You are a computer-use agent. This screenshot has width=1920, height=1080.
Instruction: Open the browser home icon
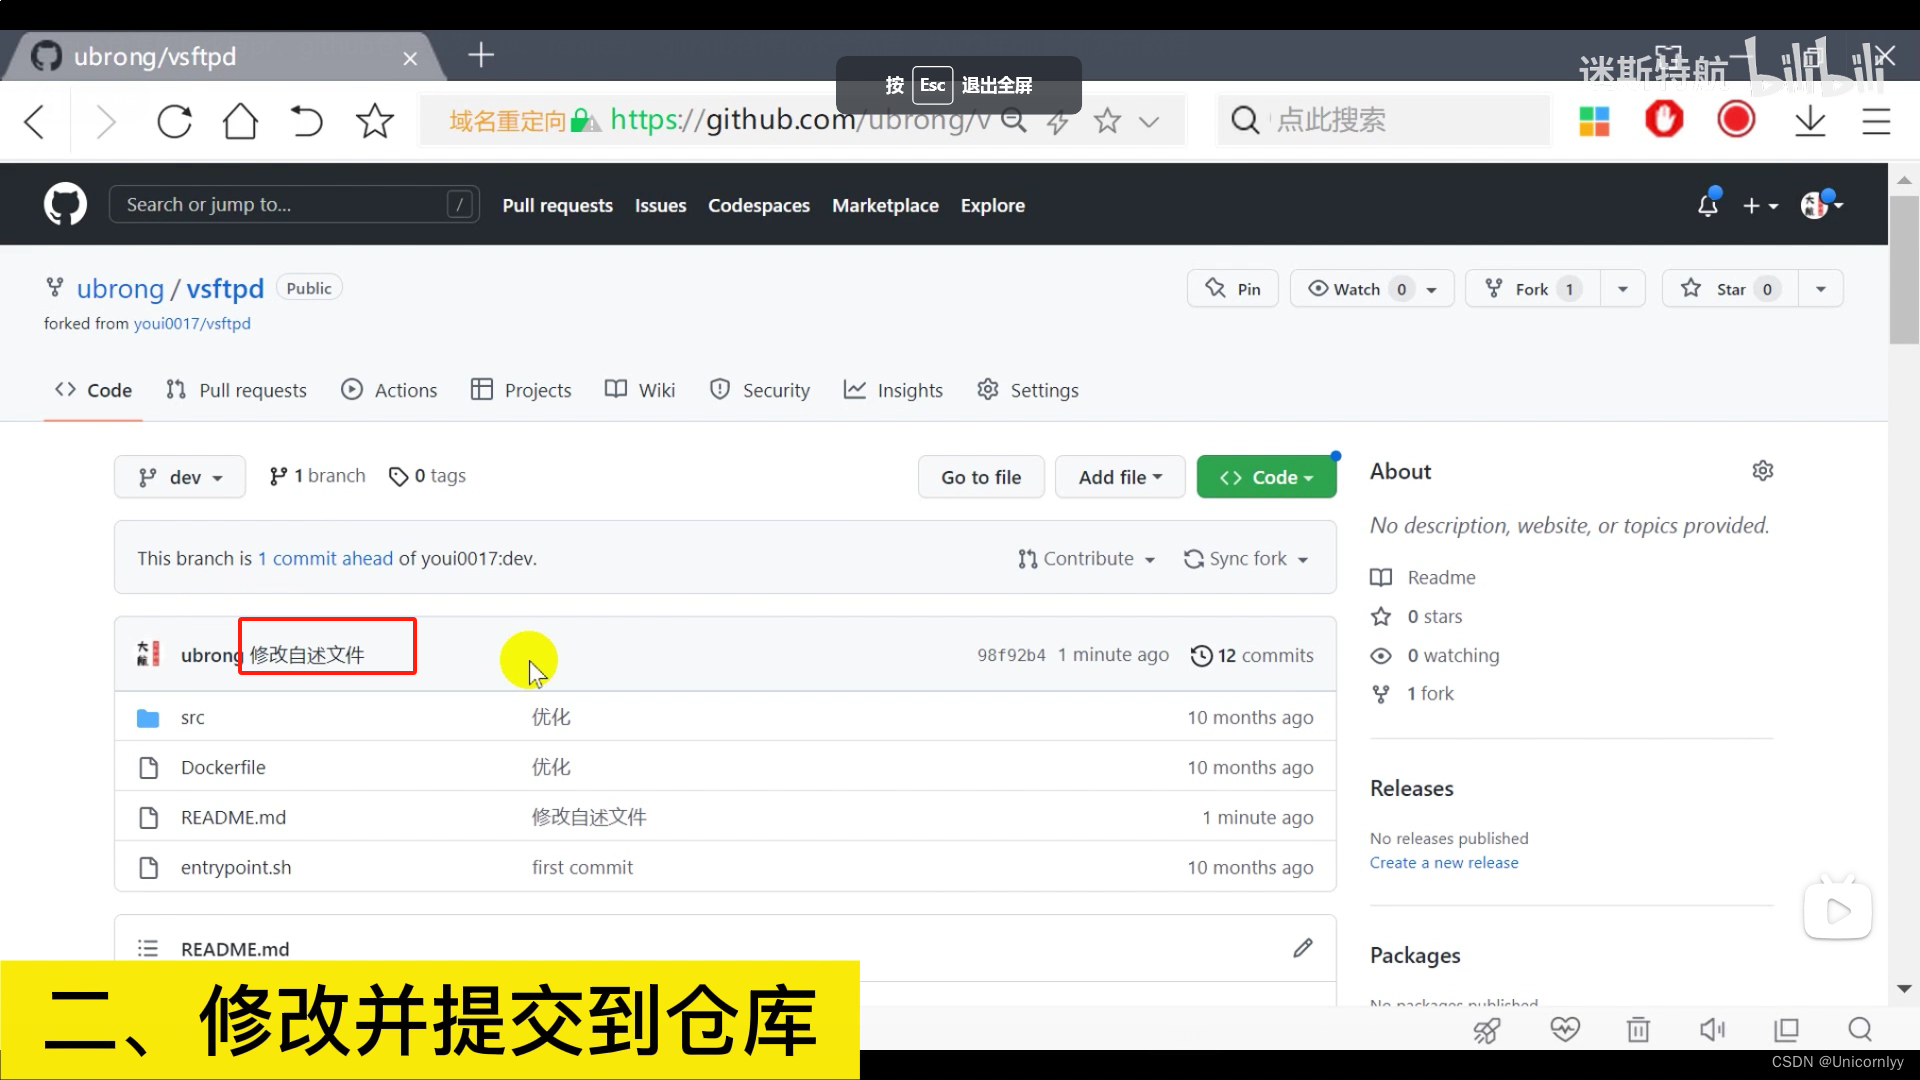[x=240, y=121]
